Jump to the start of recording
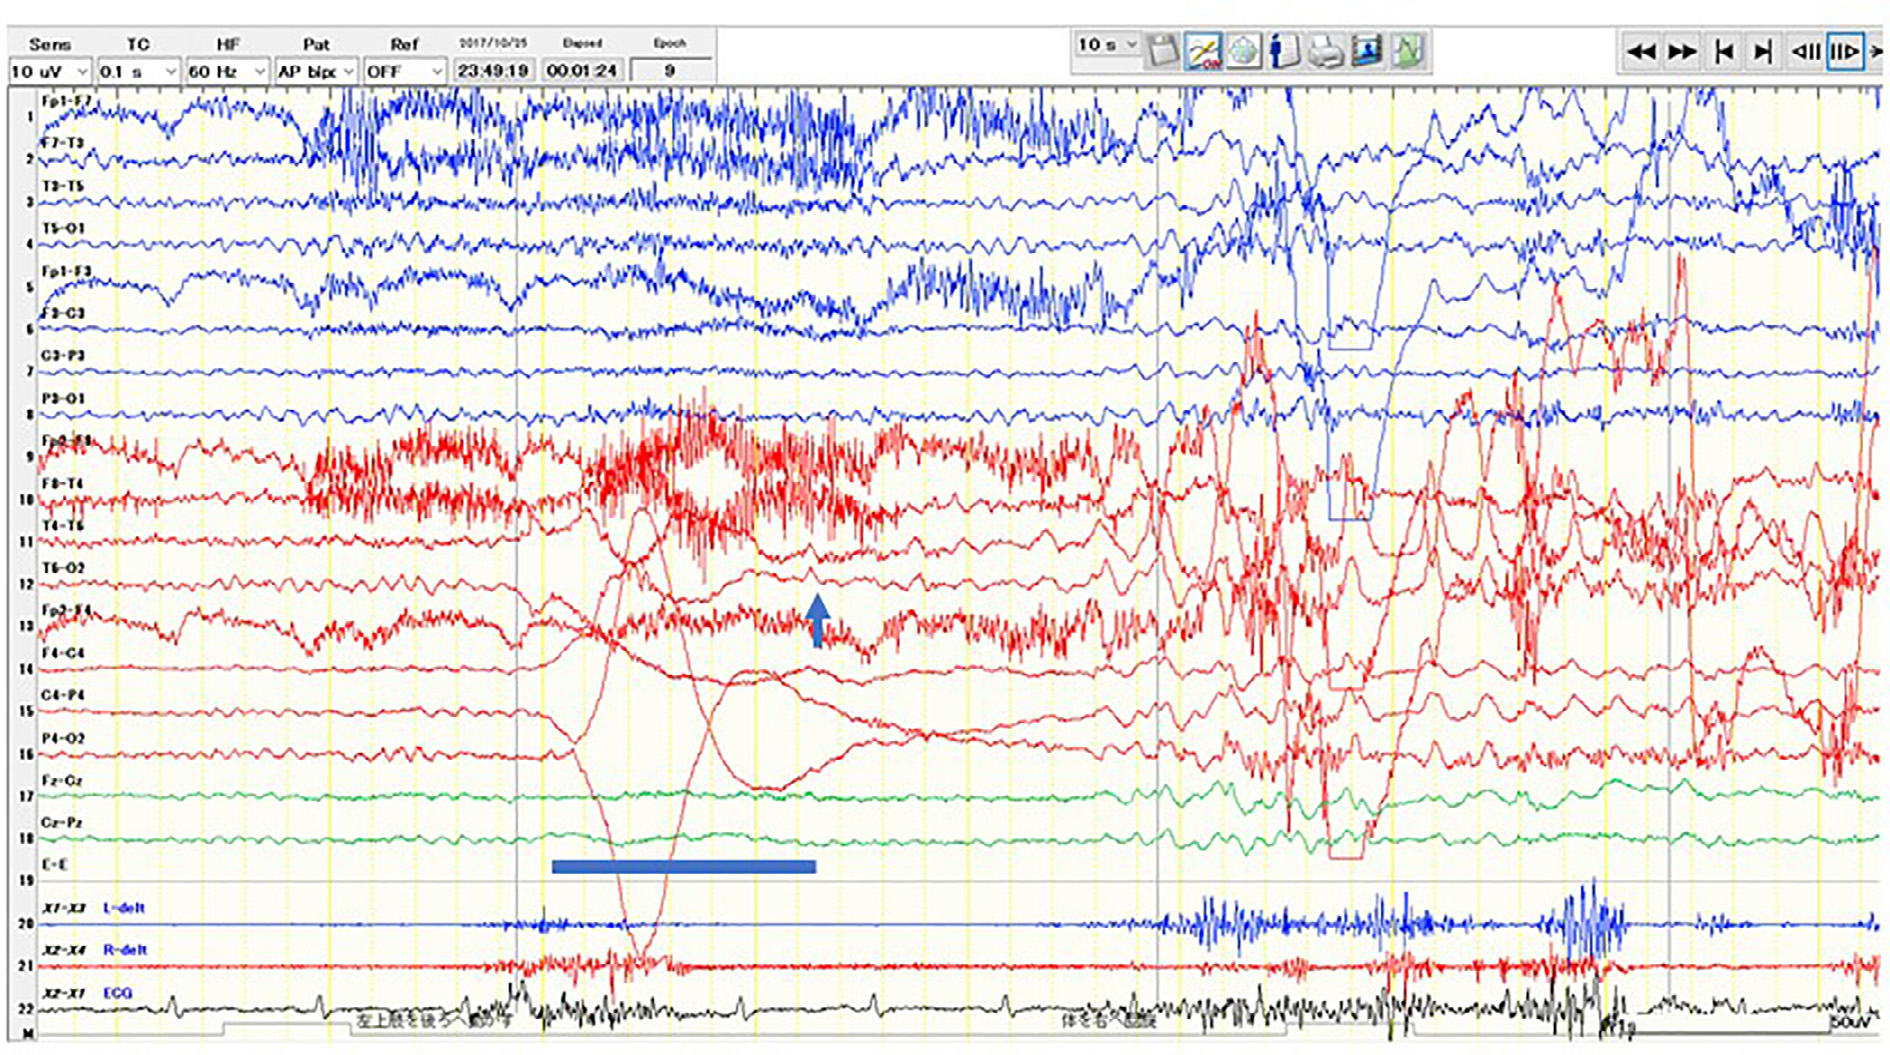The height and width of the screenshot is (1055, 1890). coord(1723,52)
